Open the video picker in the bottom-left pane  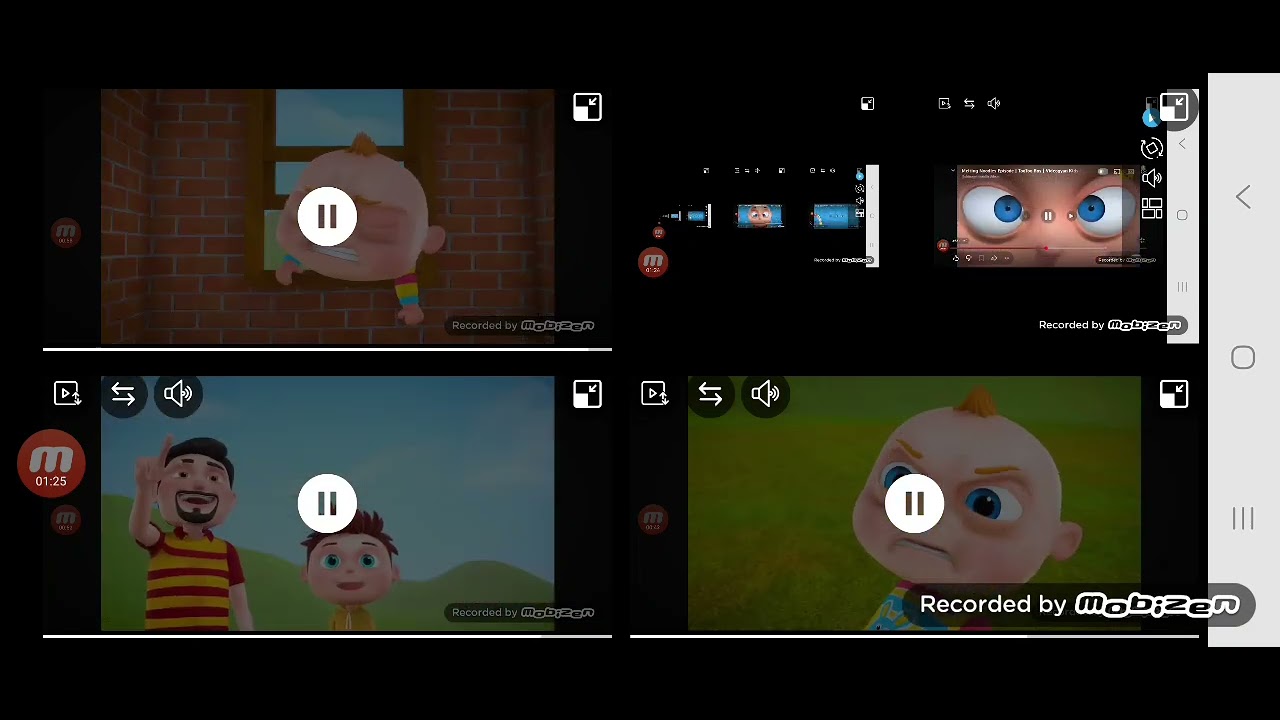[x=67, y=394]
